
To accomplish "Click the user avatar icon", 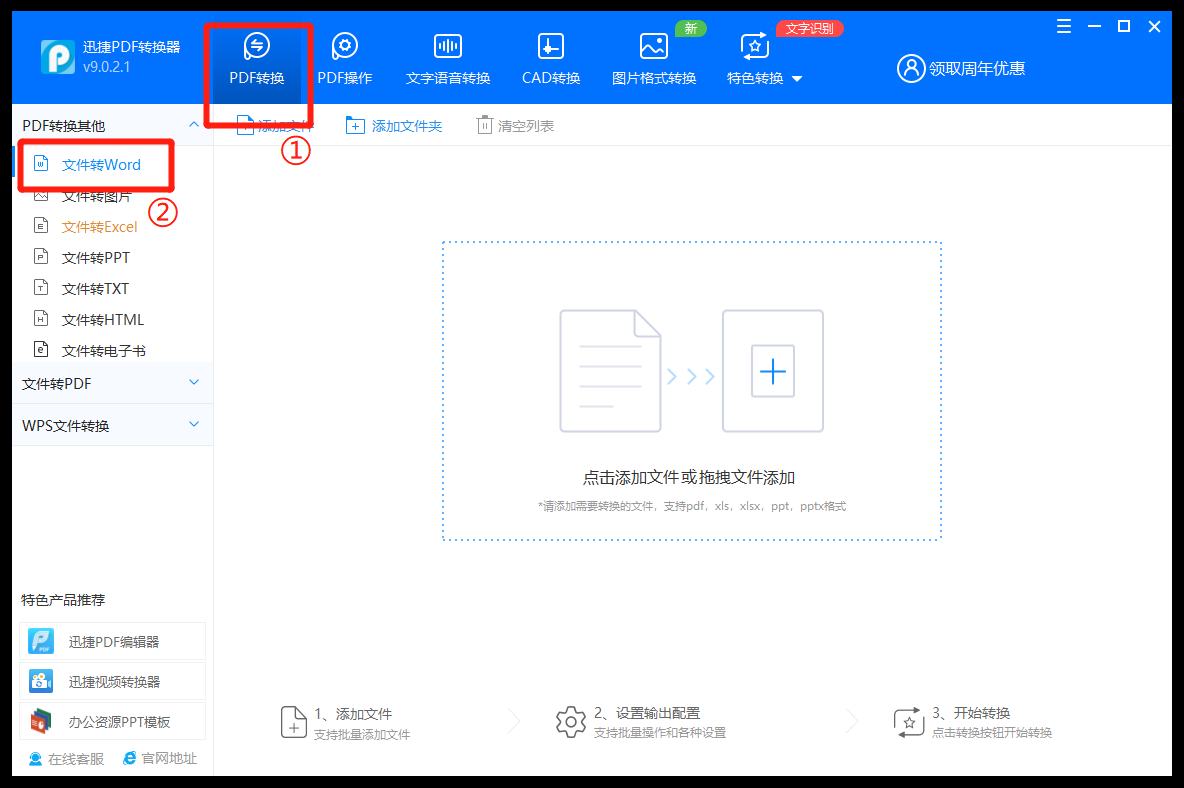I will [x=911, y=69].
